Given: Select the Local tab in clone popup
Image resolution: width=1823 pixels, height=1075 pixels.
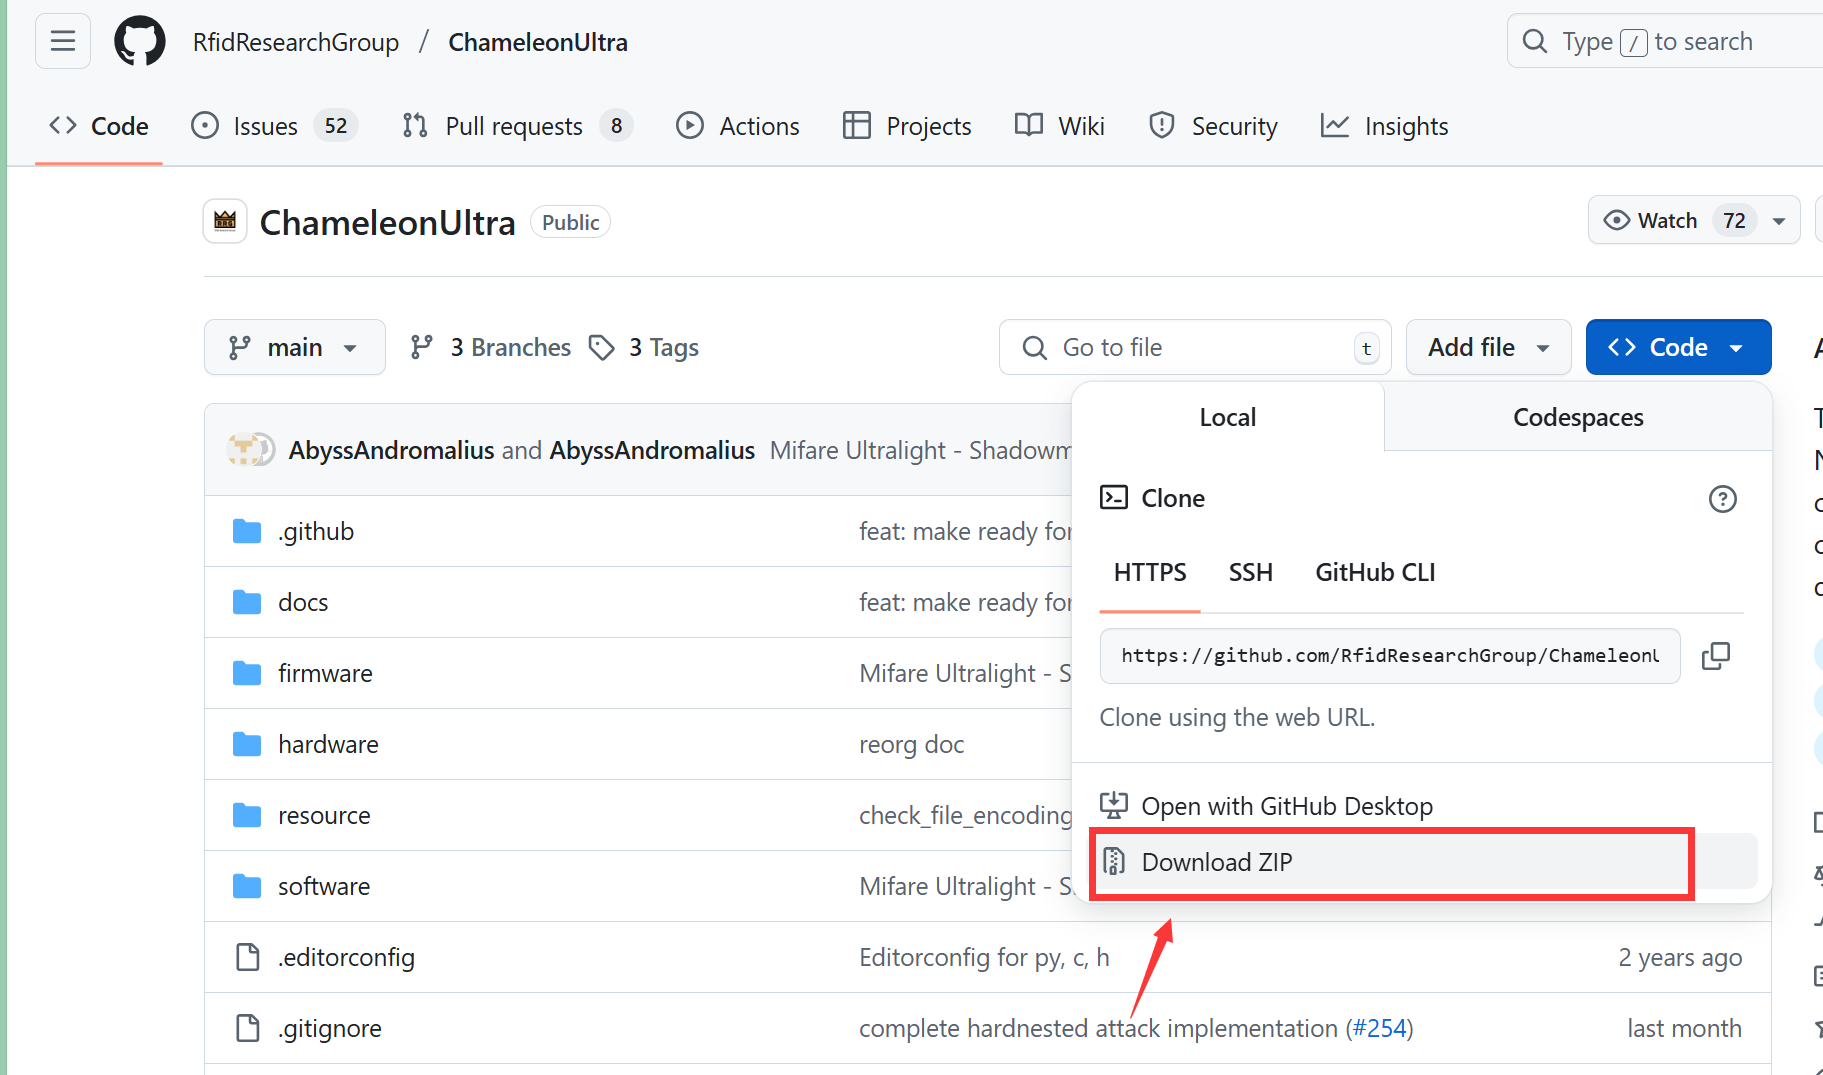Looking at the screenshot, I should [x=1227, y=417].
